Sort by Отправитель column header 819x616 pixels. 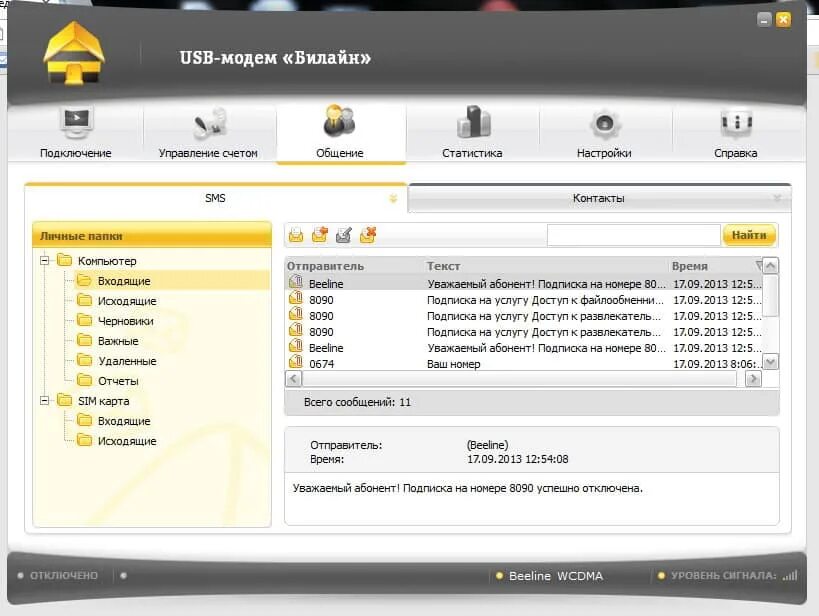pyautogui.click(x=325, y=266)
